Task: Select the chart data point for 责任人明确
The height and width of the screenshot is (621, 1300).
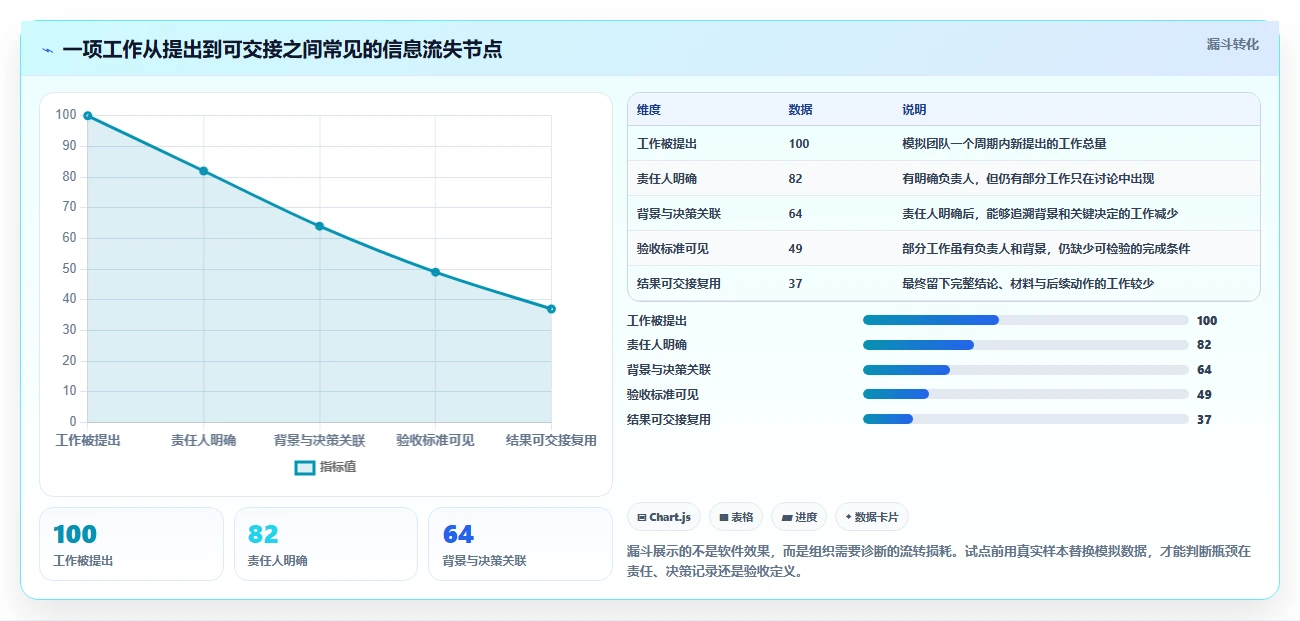Action: 203,171
